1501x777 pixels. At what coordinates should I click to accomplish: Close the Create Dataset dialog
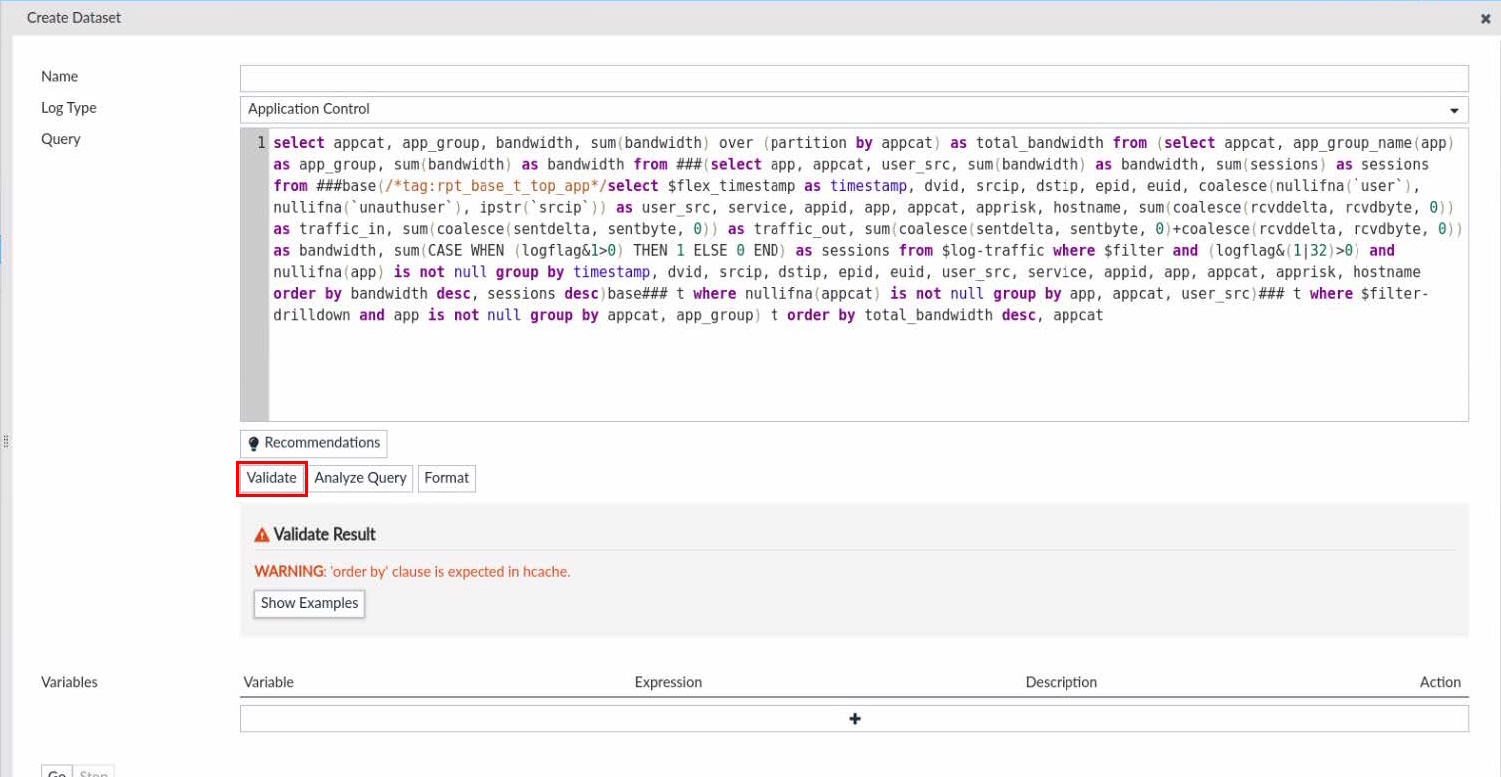click(1485, 19)
